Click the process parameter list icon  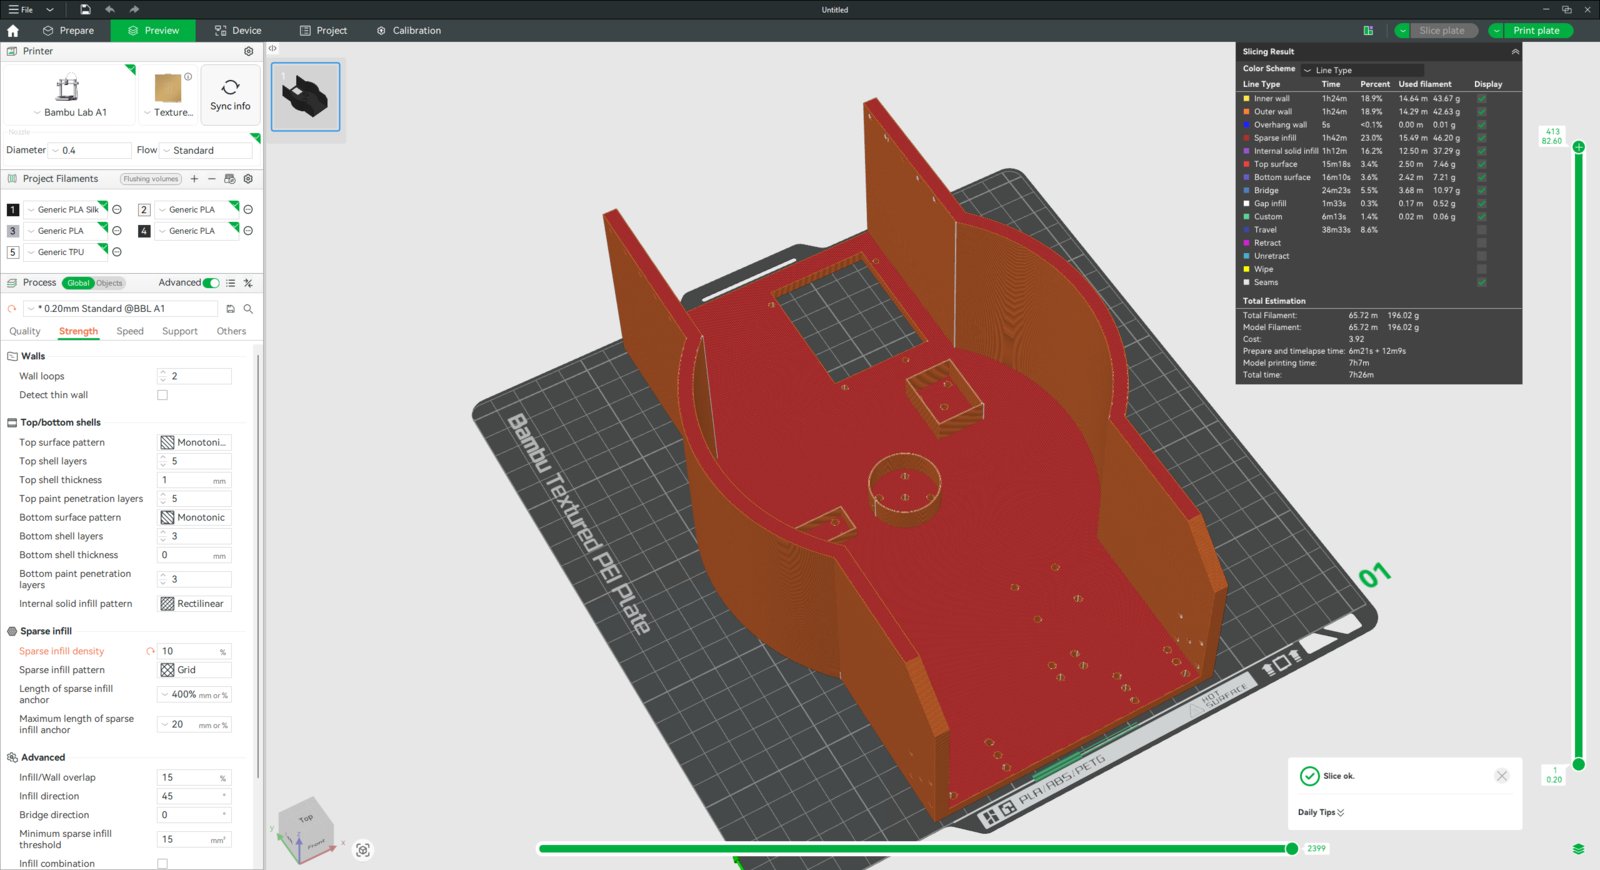(231, 283)
